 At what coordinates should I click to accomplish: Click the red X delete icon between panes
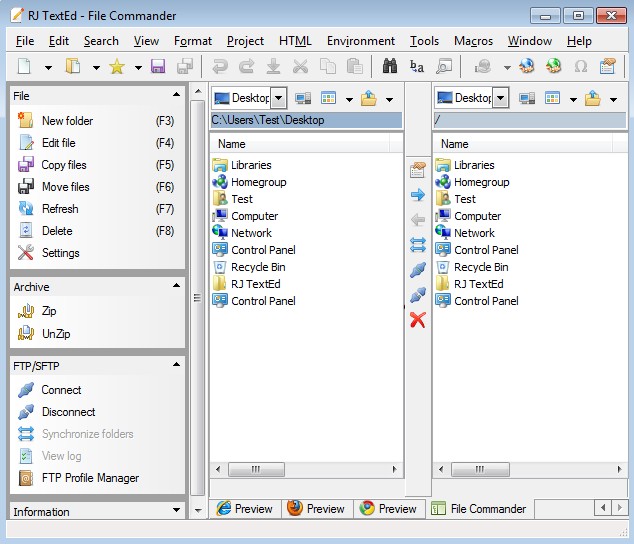pyautogui.click(x=418, y=320)
